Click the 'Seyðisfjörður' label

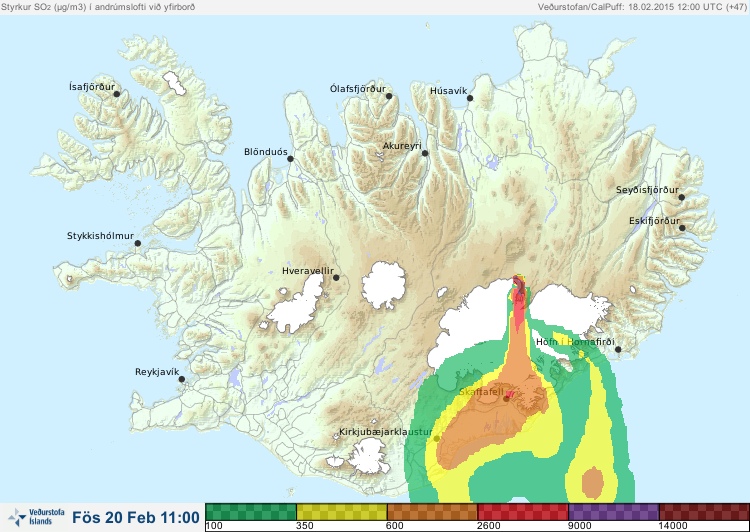(x=647, y=190)
